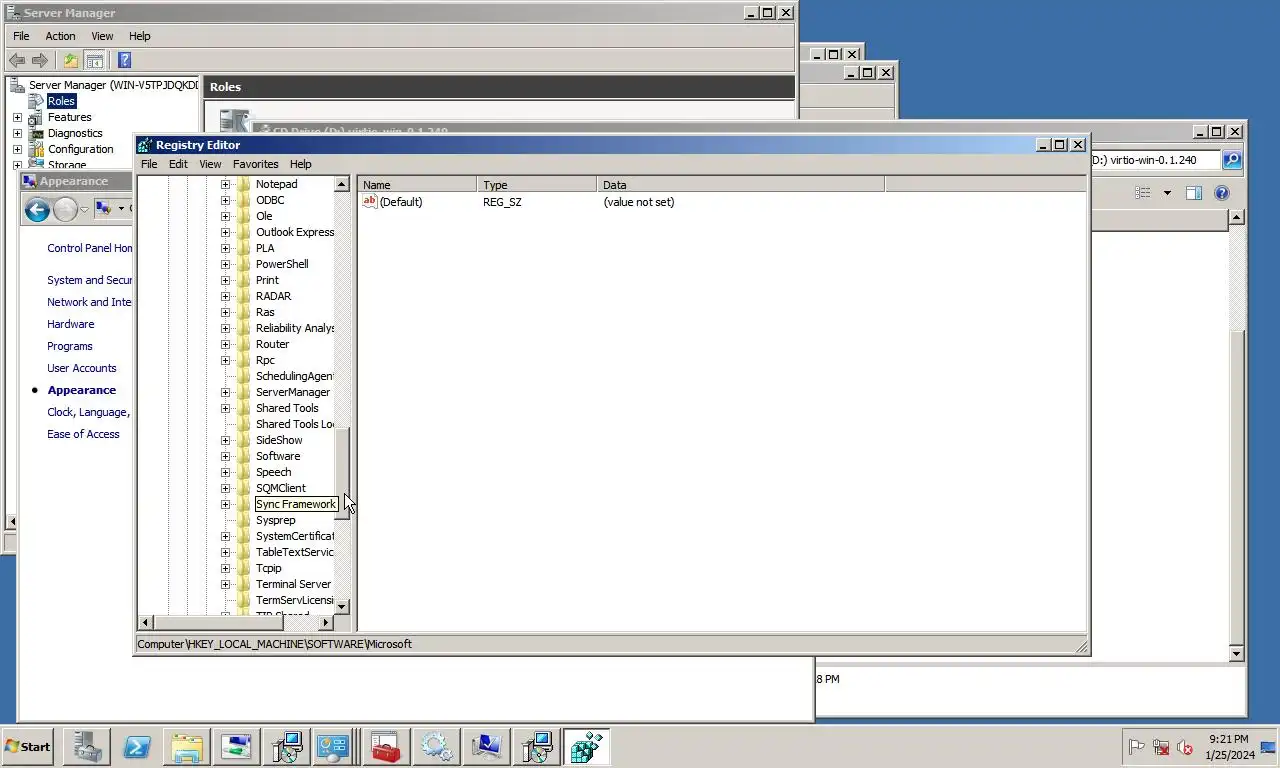Click the System and Security link in Control Panel
The width and height of the screenshot is (1280, 768).
click(x=89, y=280)
